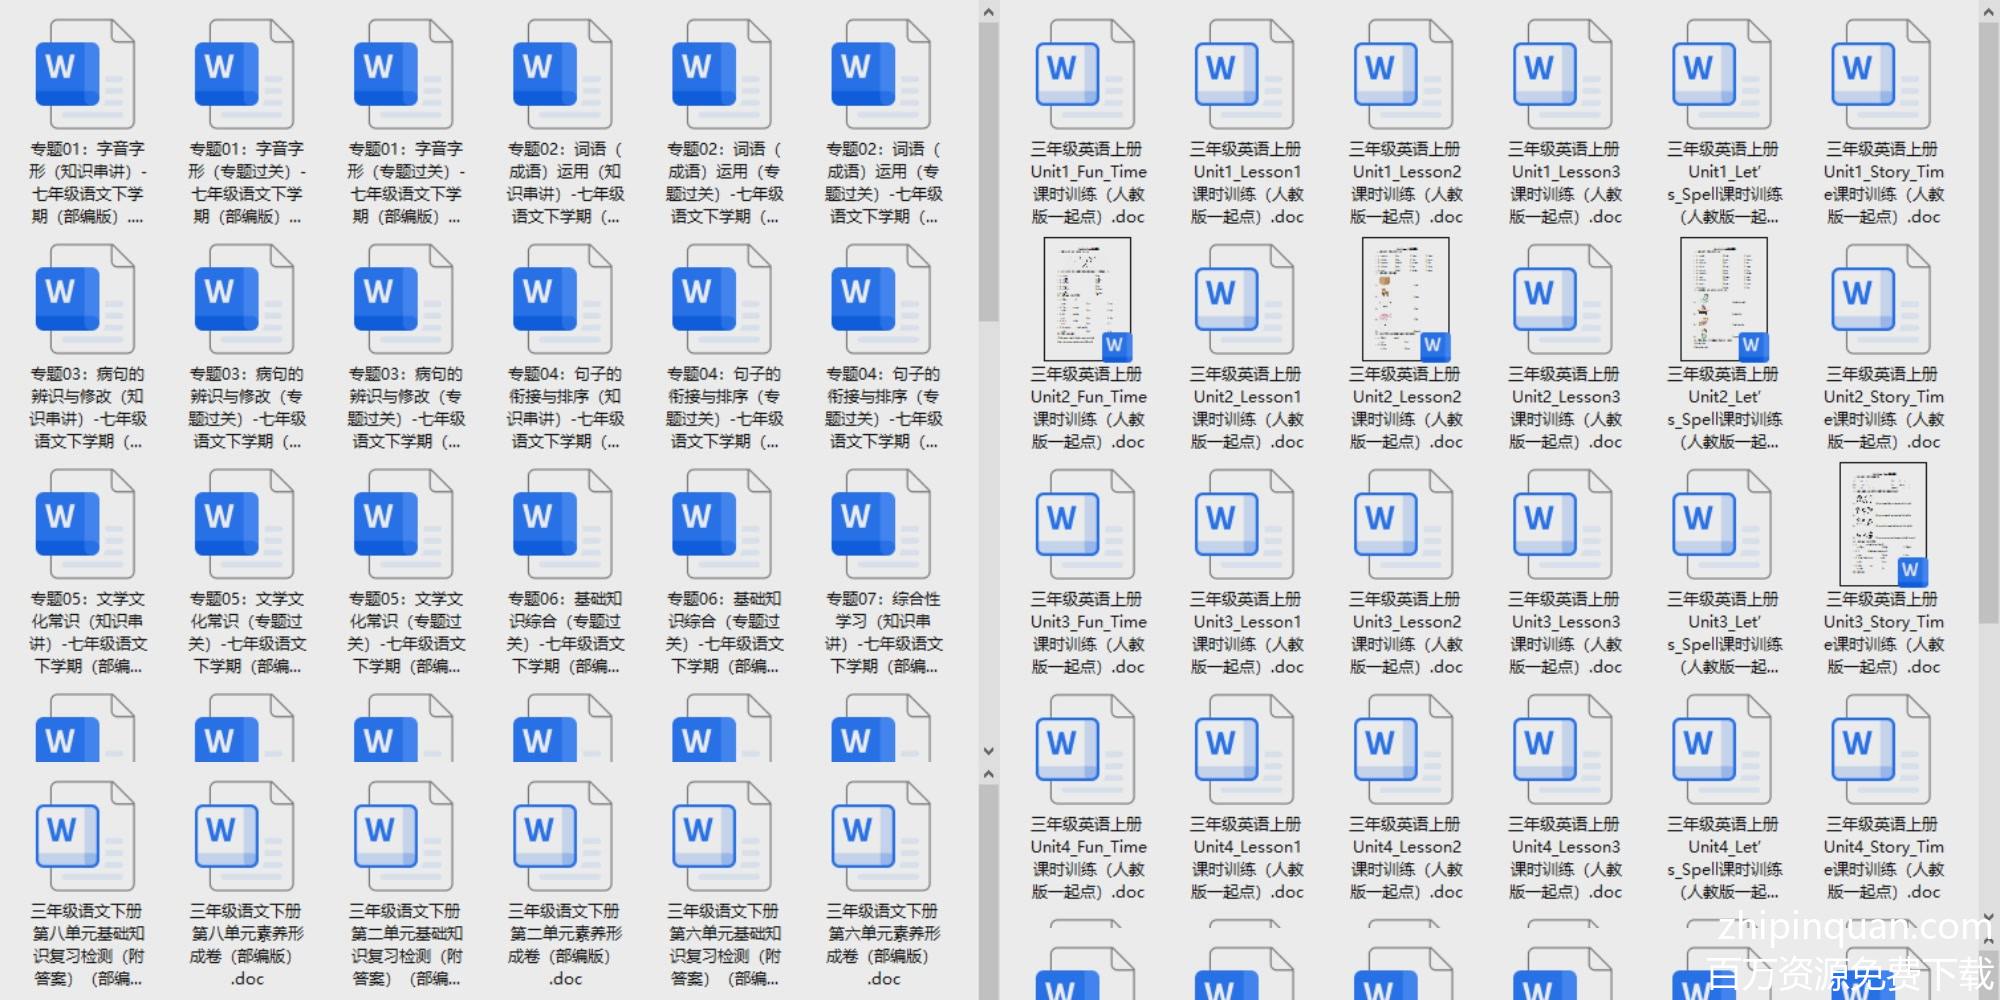Click the file name 三年级英语上册 Unit1_Lesson1 课时训练
This screenshot has width=2000, height=1000.
pos(1246,183)
